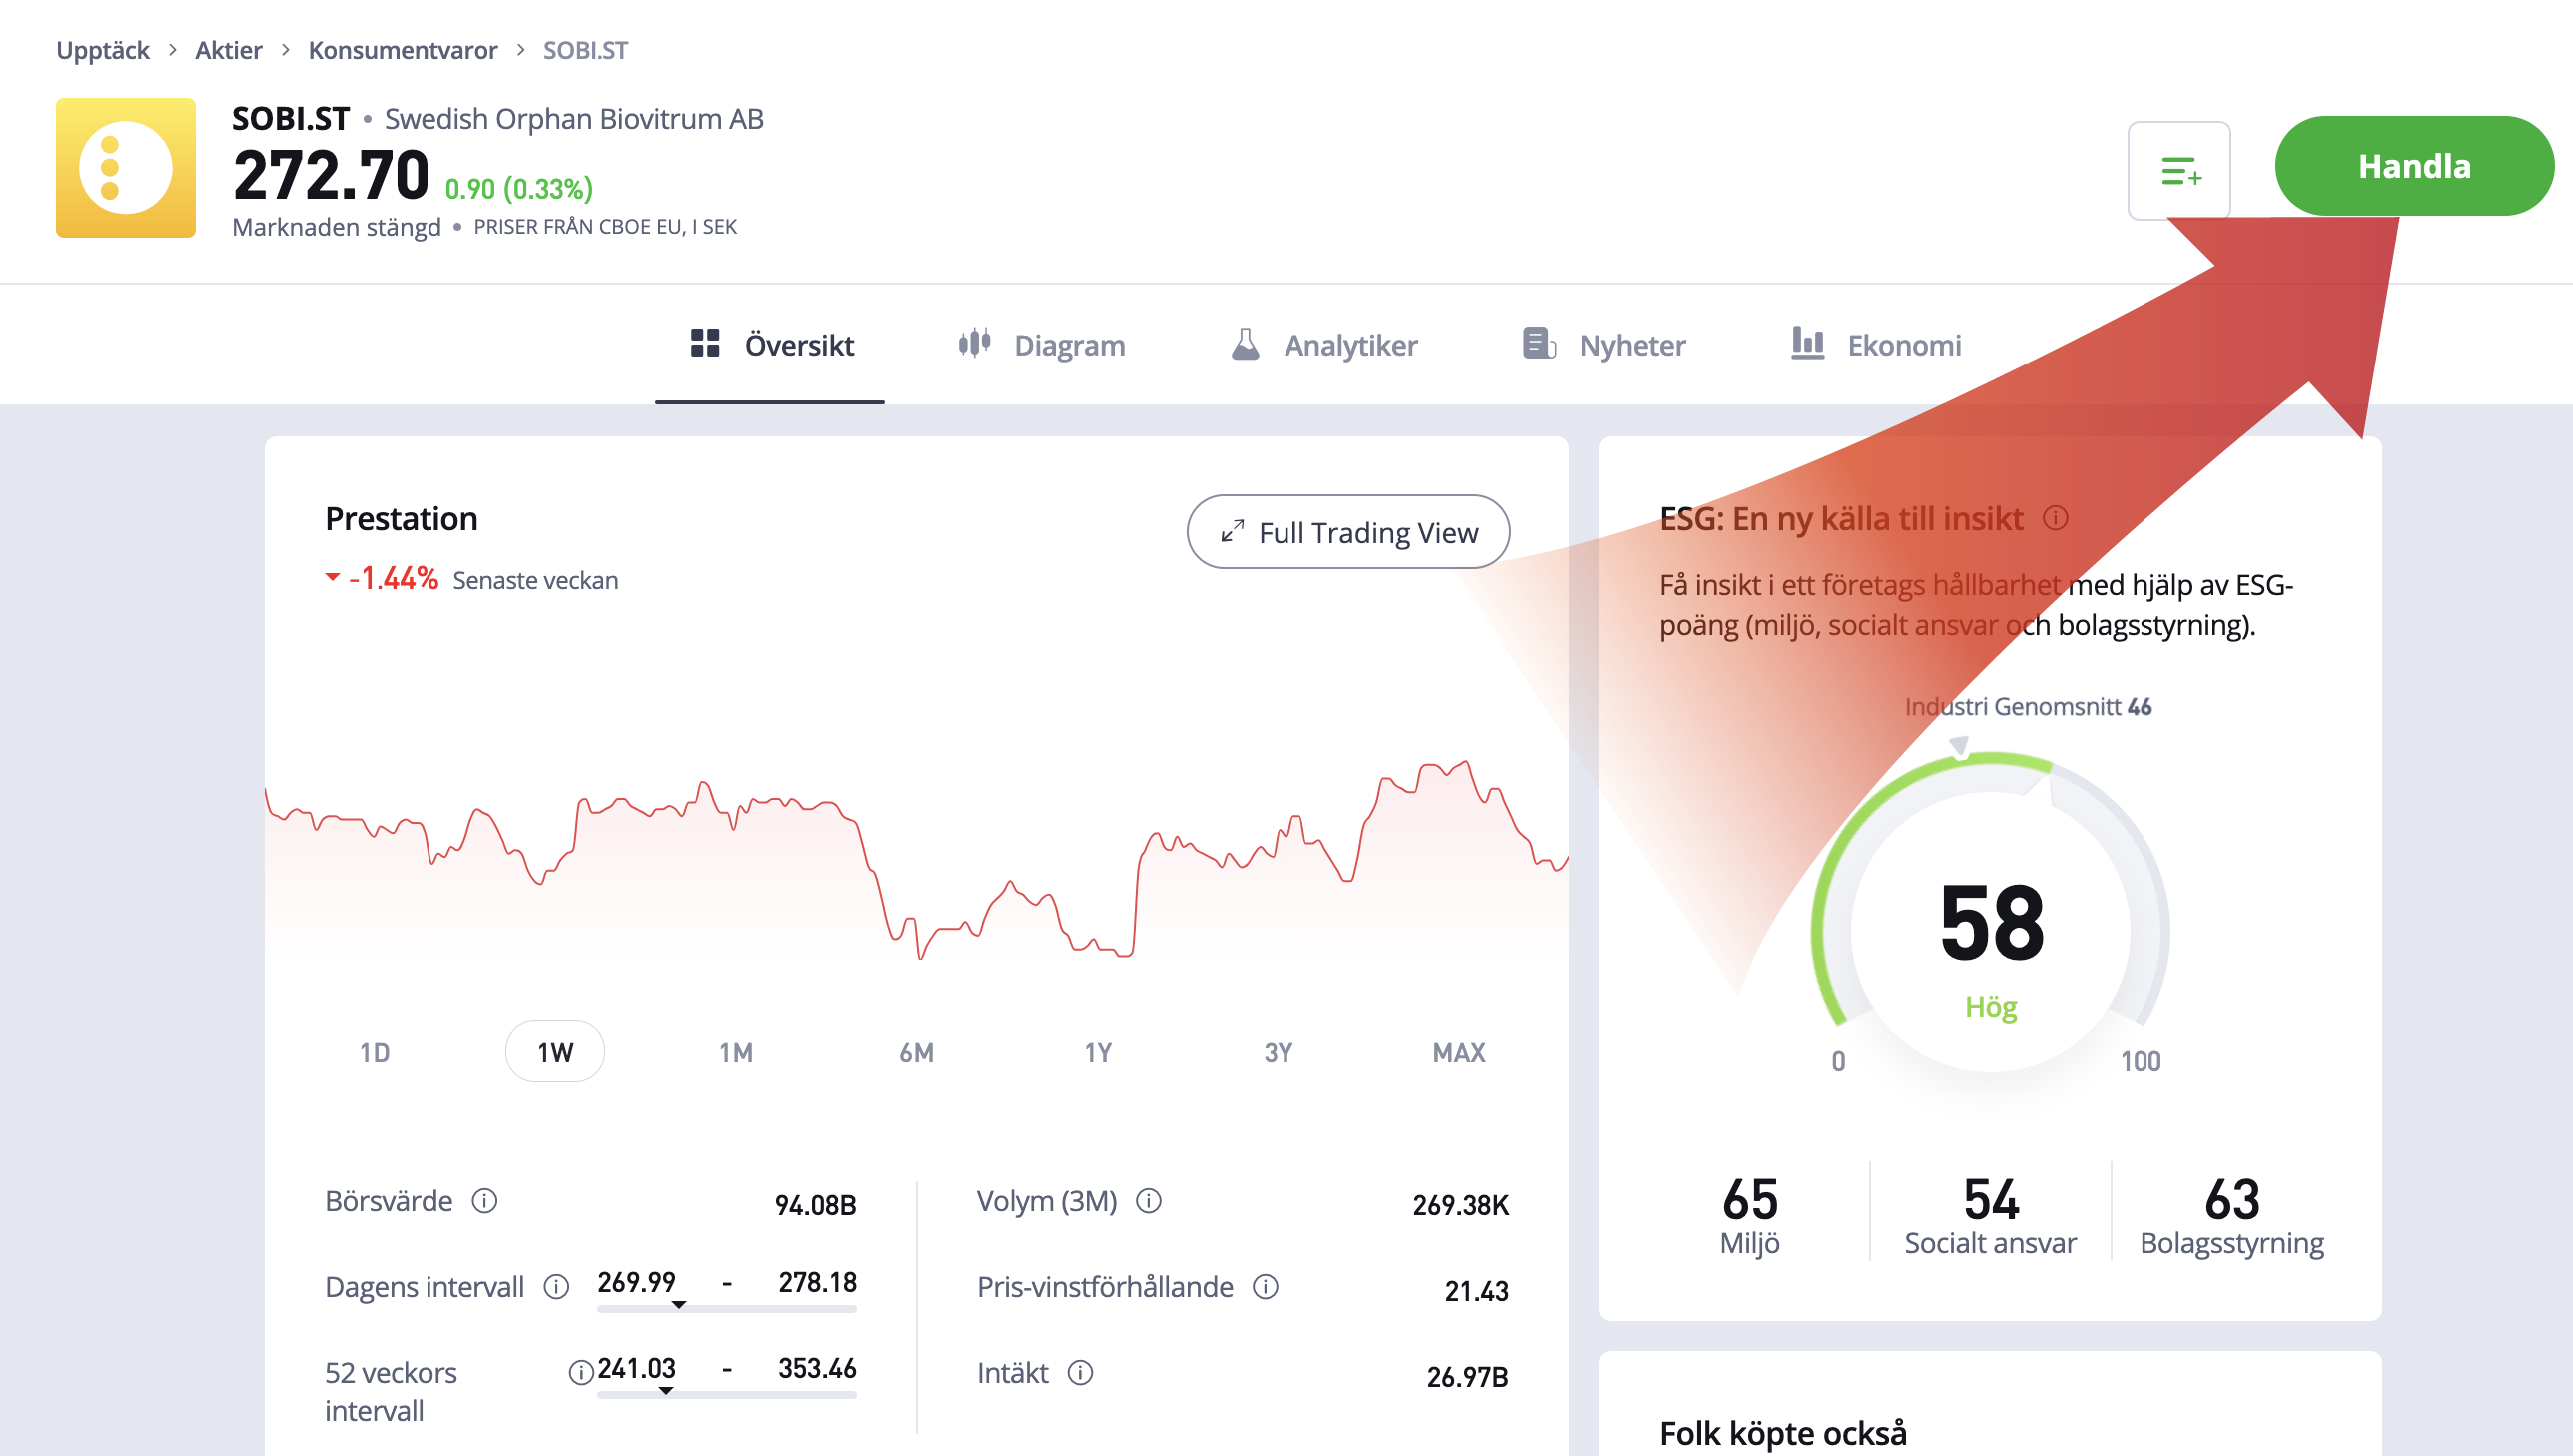2573x1456 pixels.
Task: Select the 1M chart time range
Action: (x=736, y=1052)
